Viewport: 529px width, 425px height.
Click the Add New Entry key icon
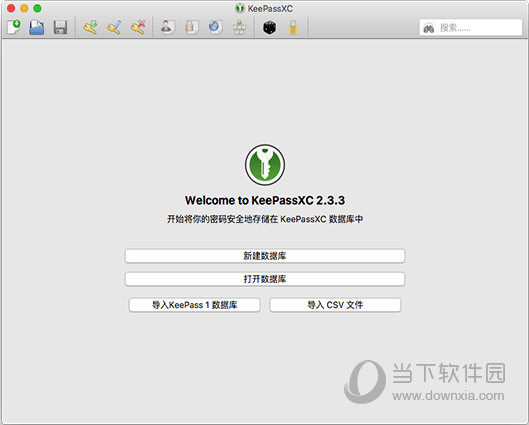click(90, 27)
